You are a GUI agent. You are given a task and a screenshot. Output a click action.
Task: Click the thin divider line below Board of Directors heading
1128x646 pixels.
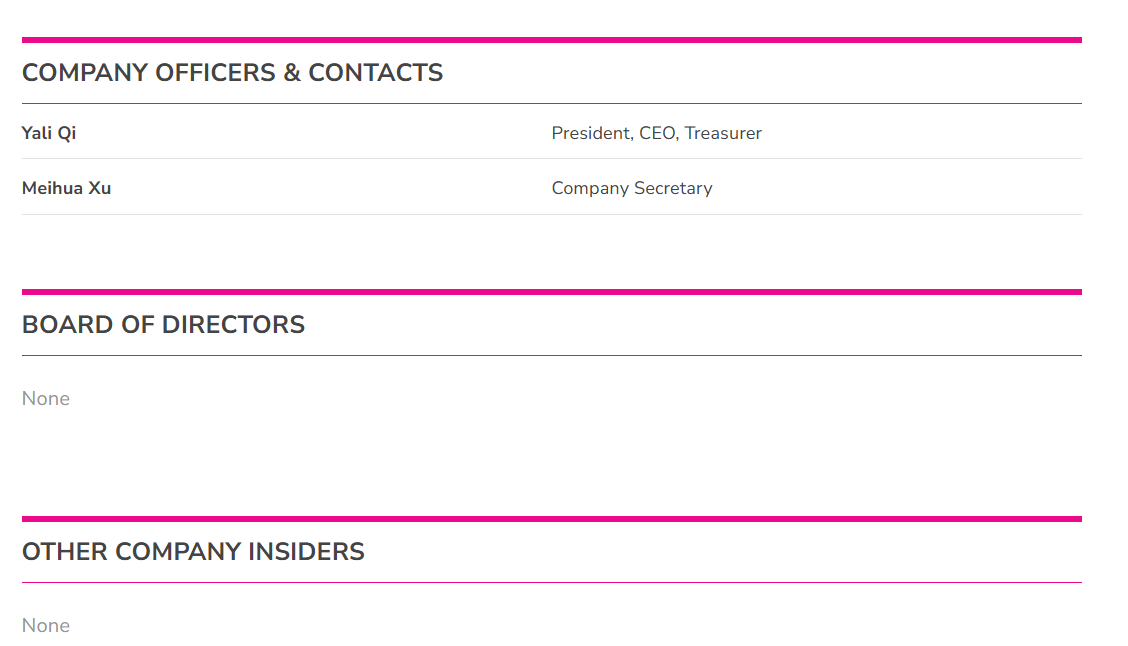click(552, 355)
